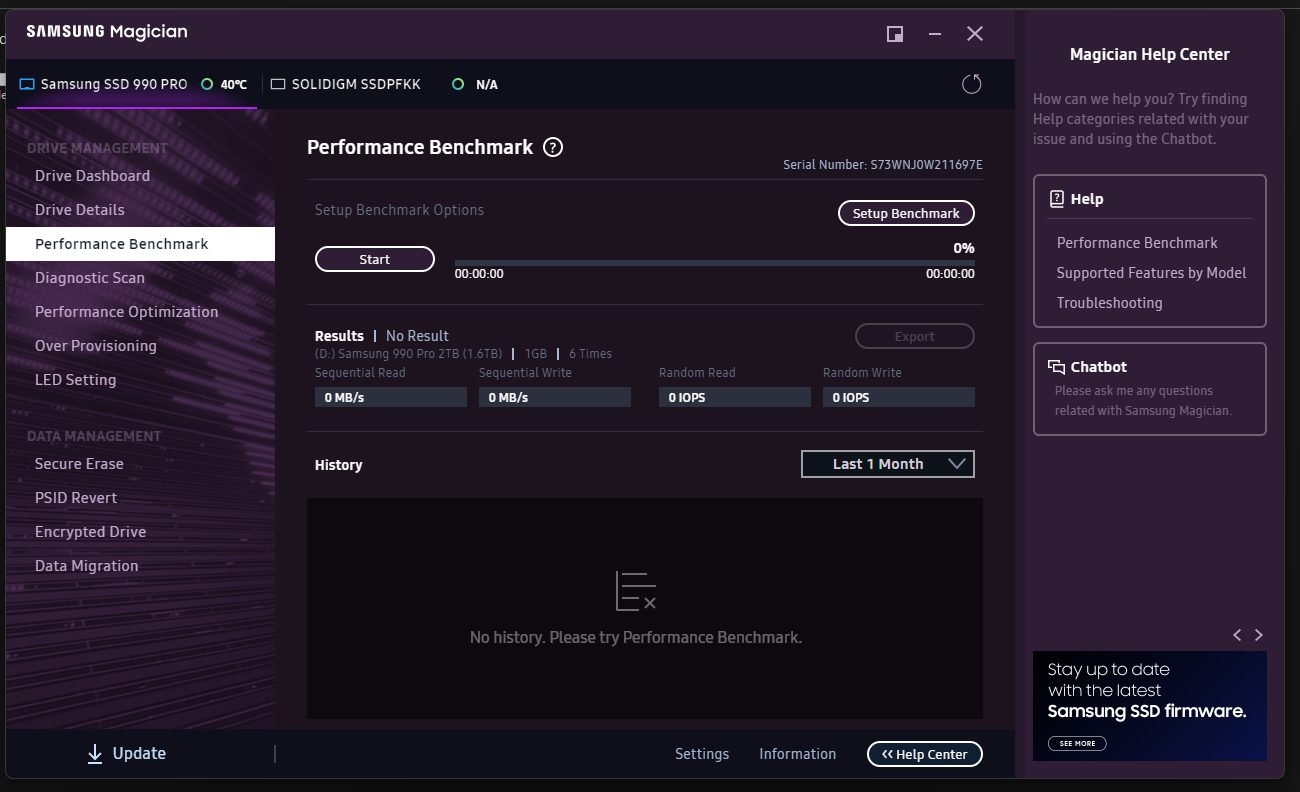The height and width of the screenshot is (792, 1300).
Task: Click the Help book icon
Action: [1056, 199]
